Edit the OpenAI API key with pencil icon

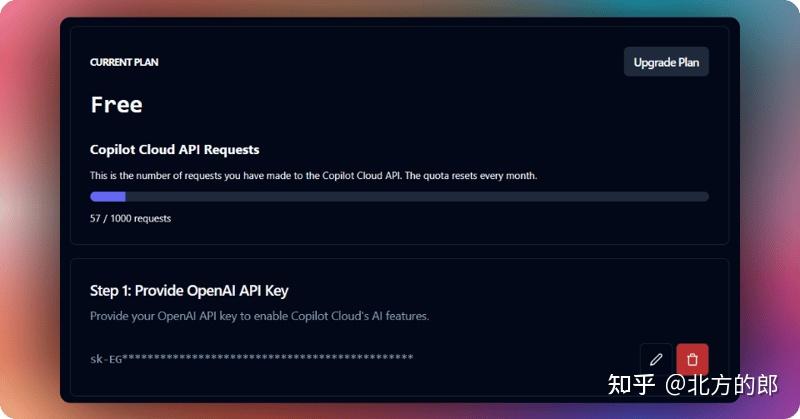click(656, 359)
